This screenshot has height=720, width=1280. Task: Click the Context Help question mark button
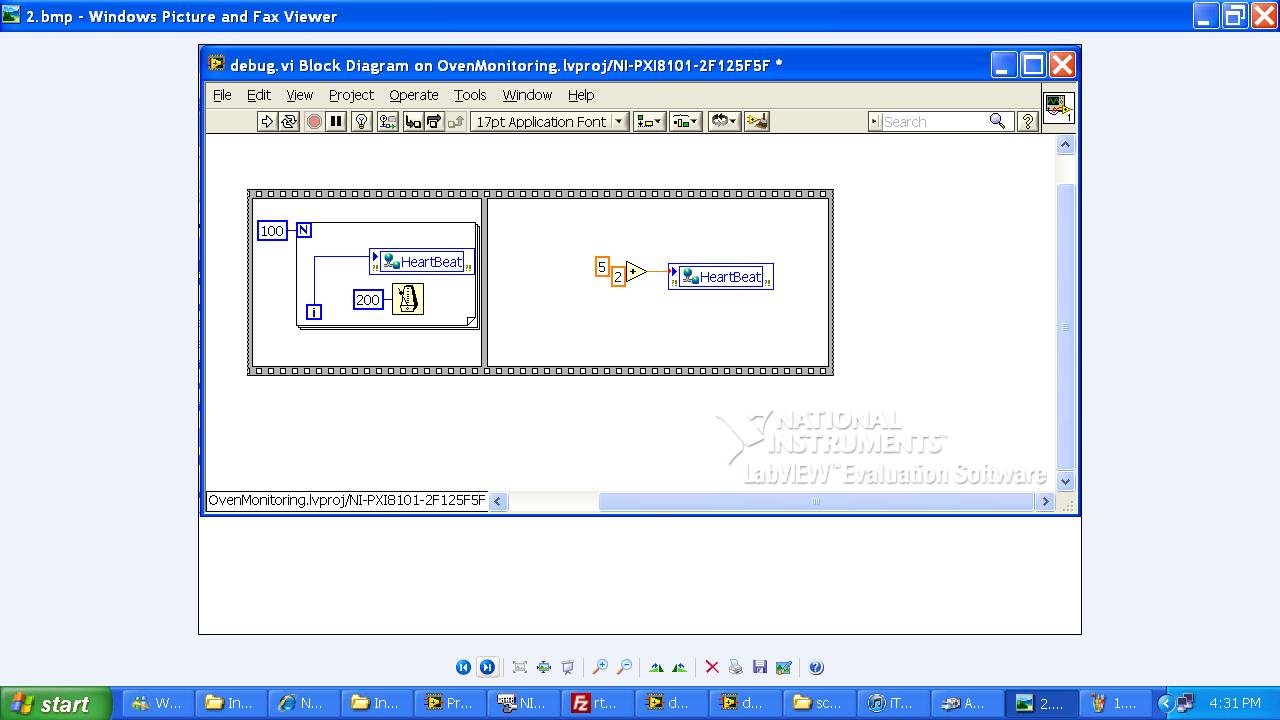pos(1027,121)
